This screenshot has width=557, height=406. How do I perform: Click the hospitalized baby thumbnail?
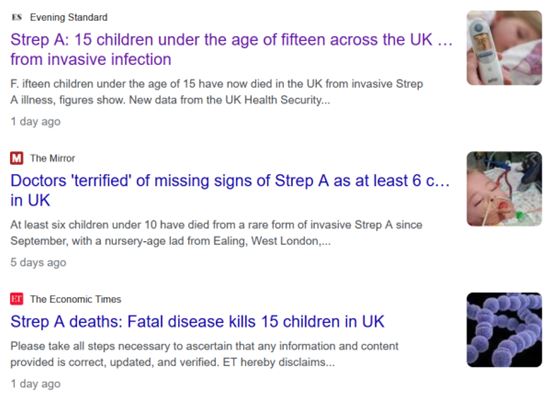(504, 189)
